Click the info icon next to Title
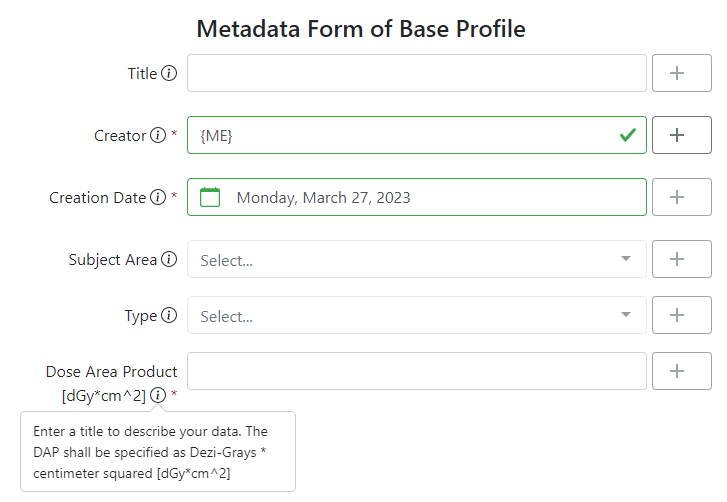Viewport: 727px width, 502px height. 169,73
